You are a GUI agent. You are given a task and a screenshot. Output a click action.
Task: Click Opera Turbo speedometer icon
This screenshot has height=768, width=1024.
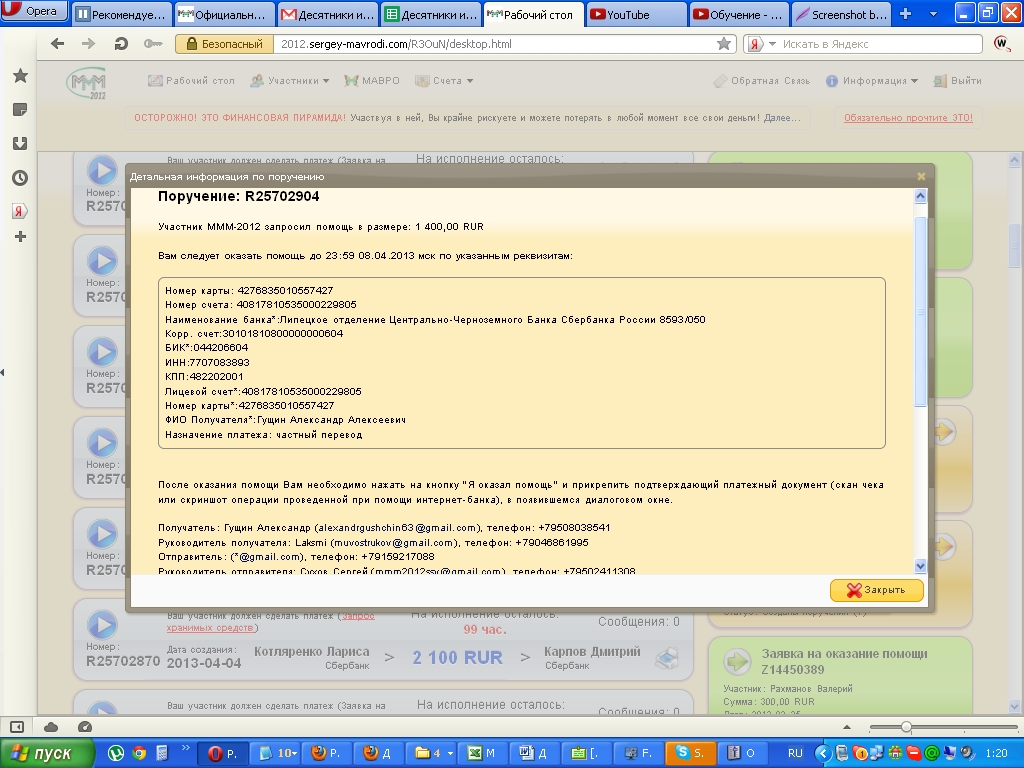tap(85, 727)
